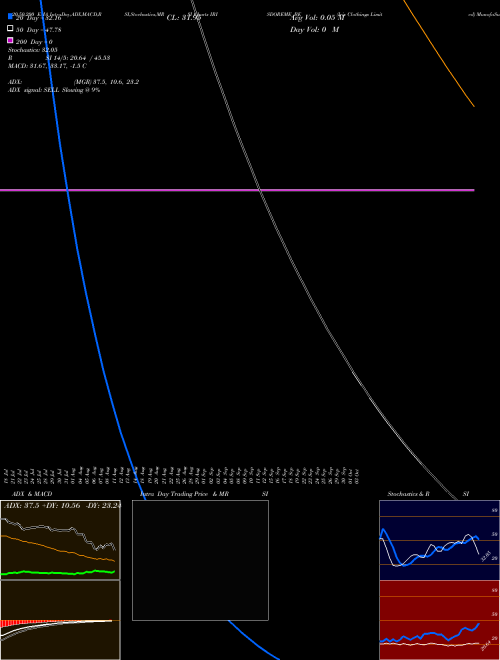Open the ADX line chart panel
500x660 pixels.
click(60, 540)
